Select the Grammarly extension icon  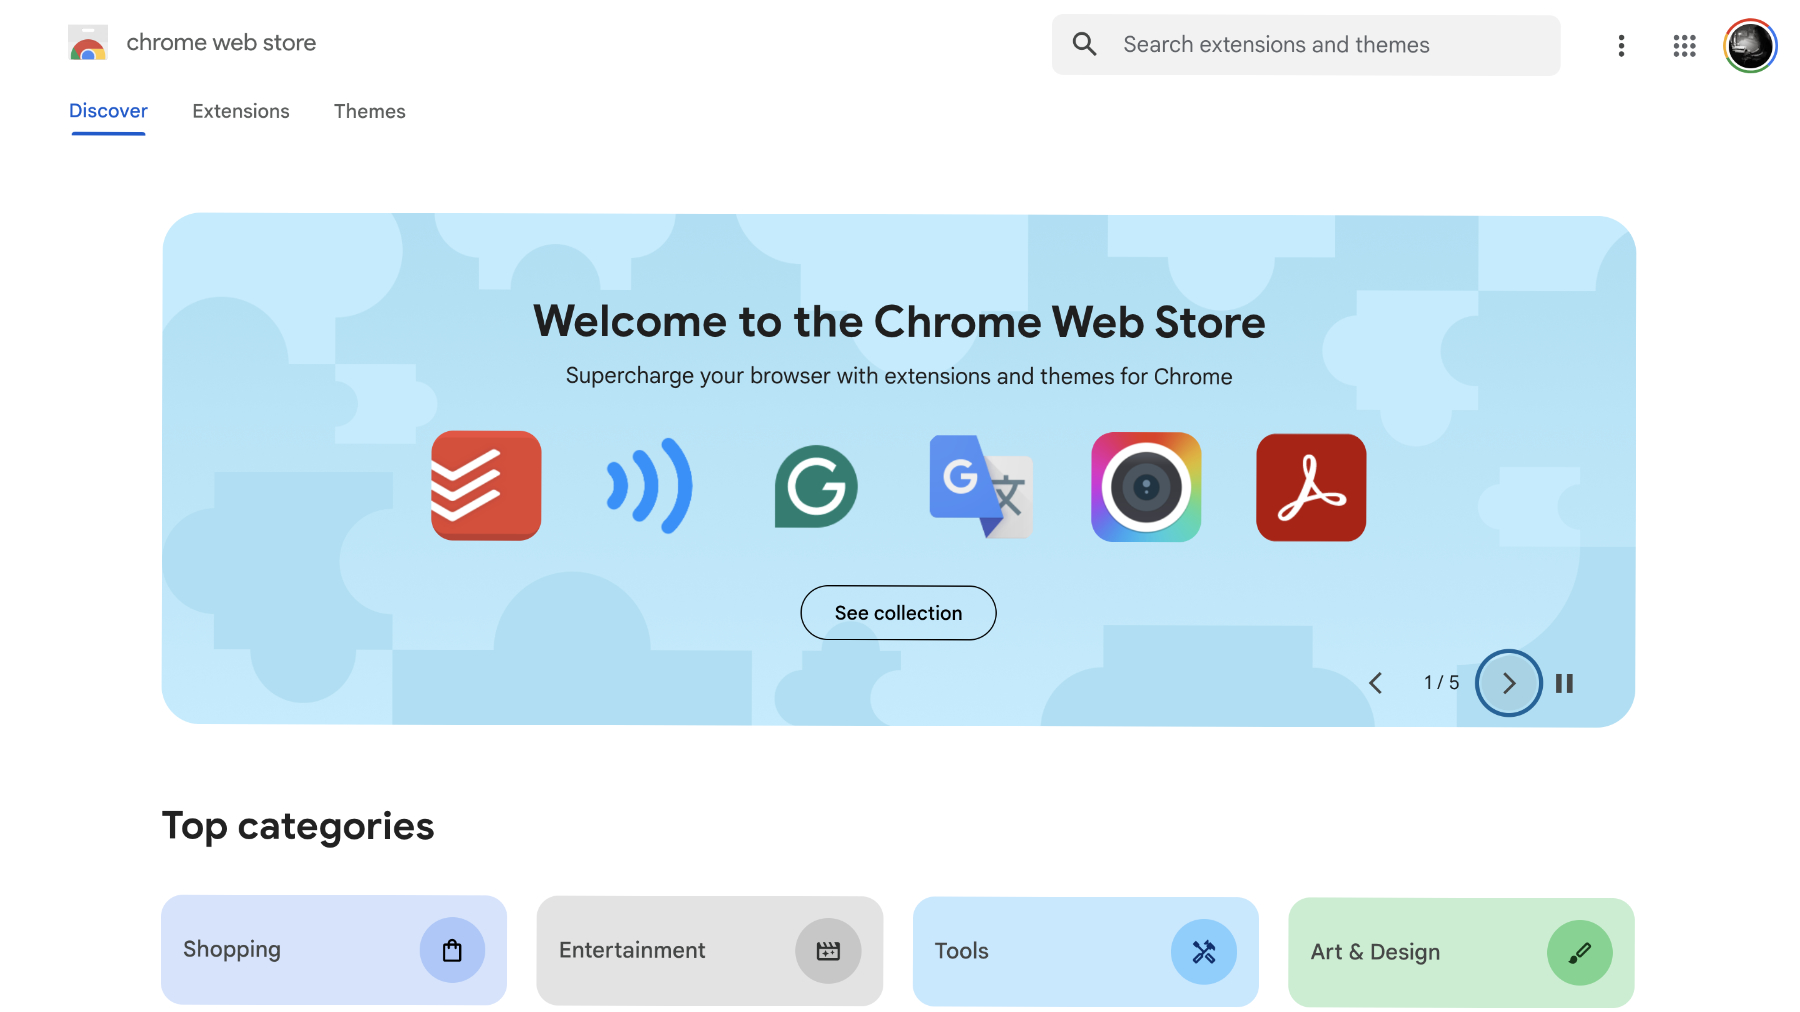click(816, 486)
